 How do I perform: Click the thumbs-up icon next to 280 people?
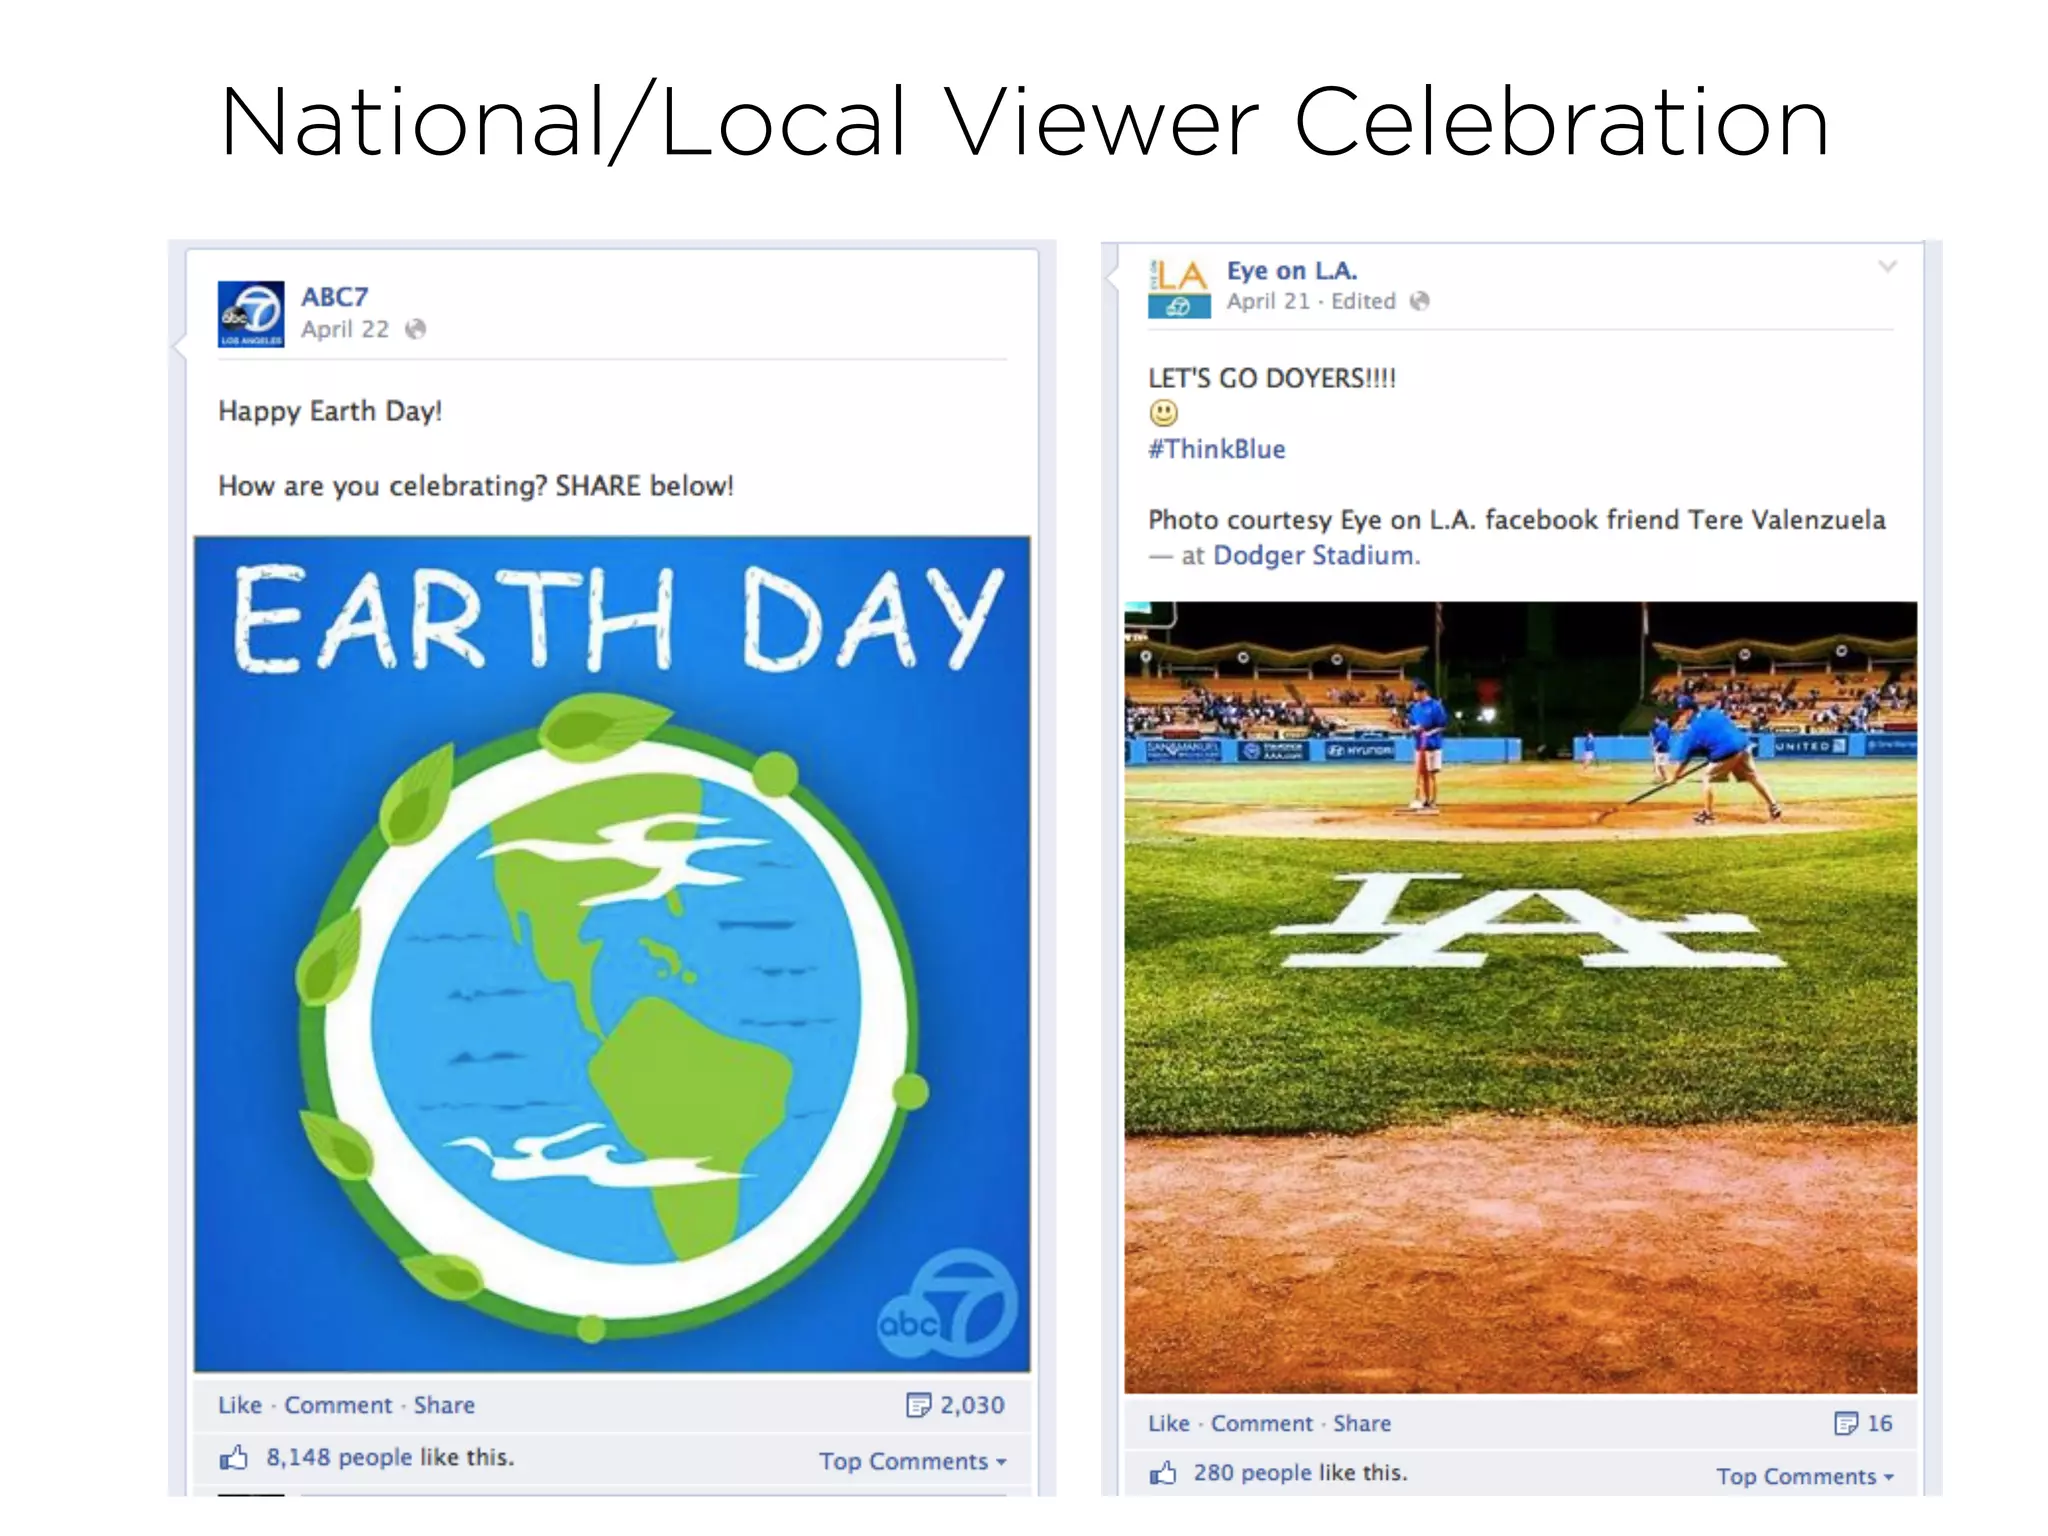pyautogui.click(x=1163, y=1473)
